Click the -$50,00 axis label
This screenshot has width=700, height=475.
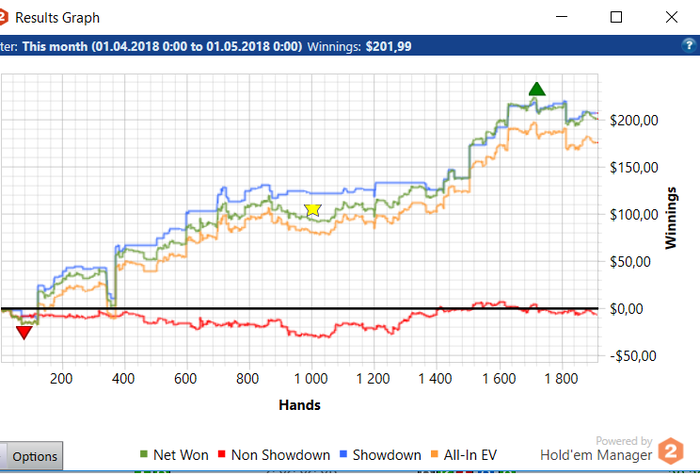[633, 356]
